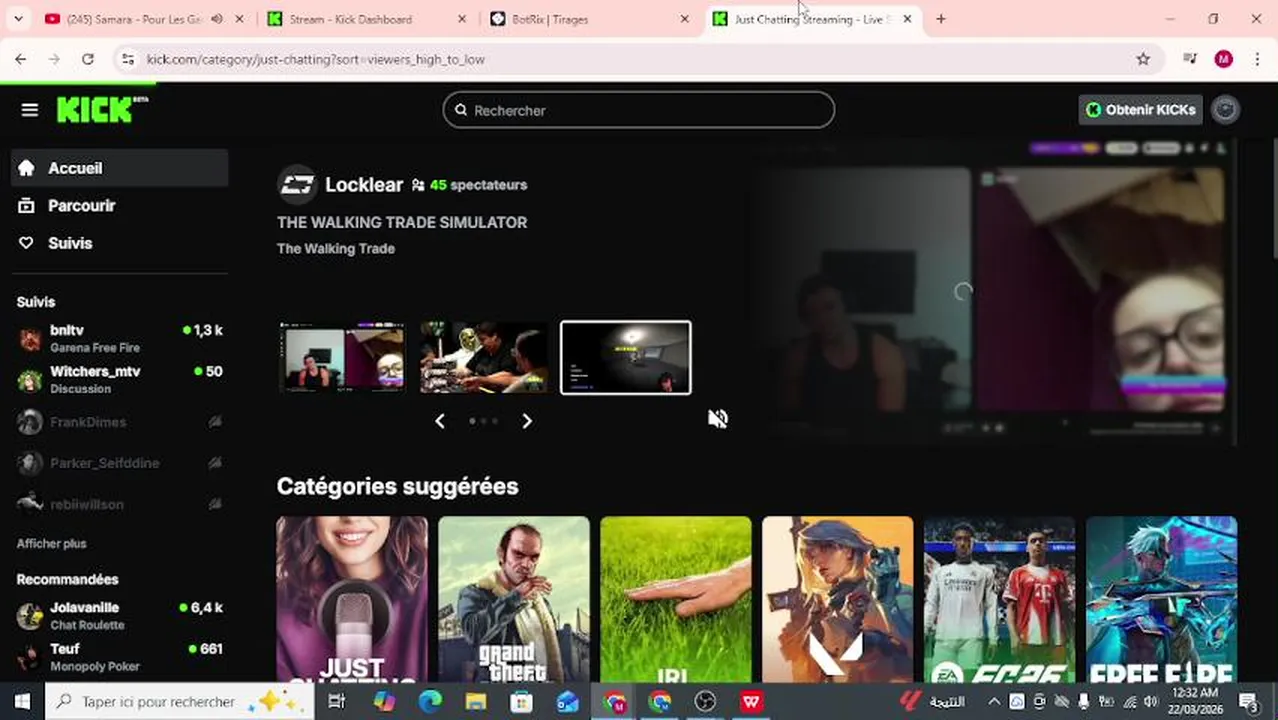Open offline channel Parker_Seifddine
The width and height of the screenshot is (1278, 720).
(x=120, y=463)
